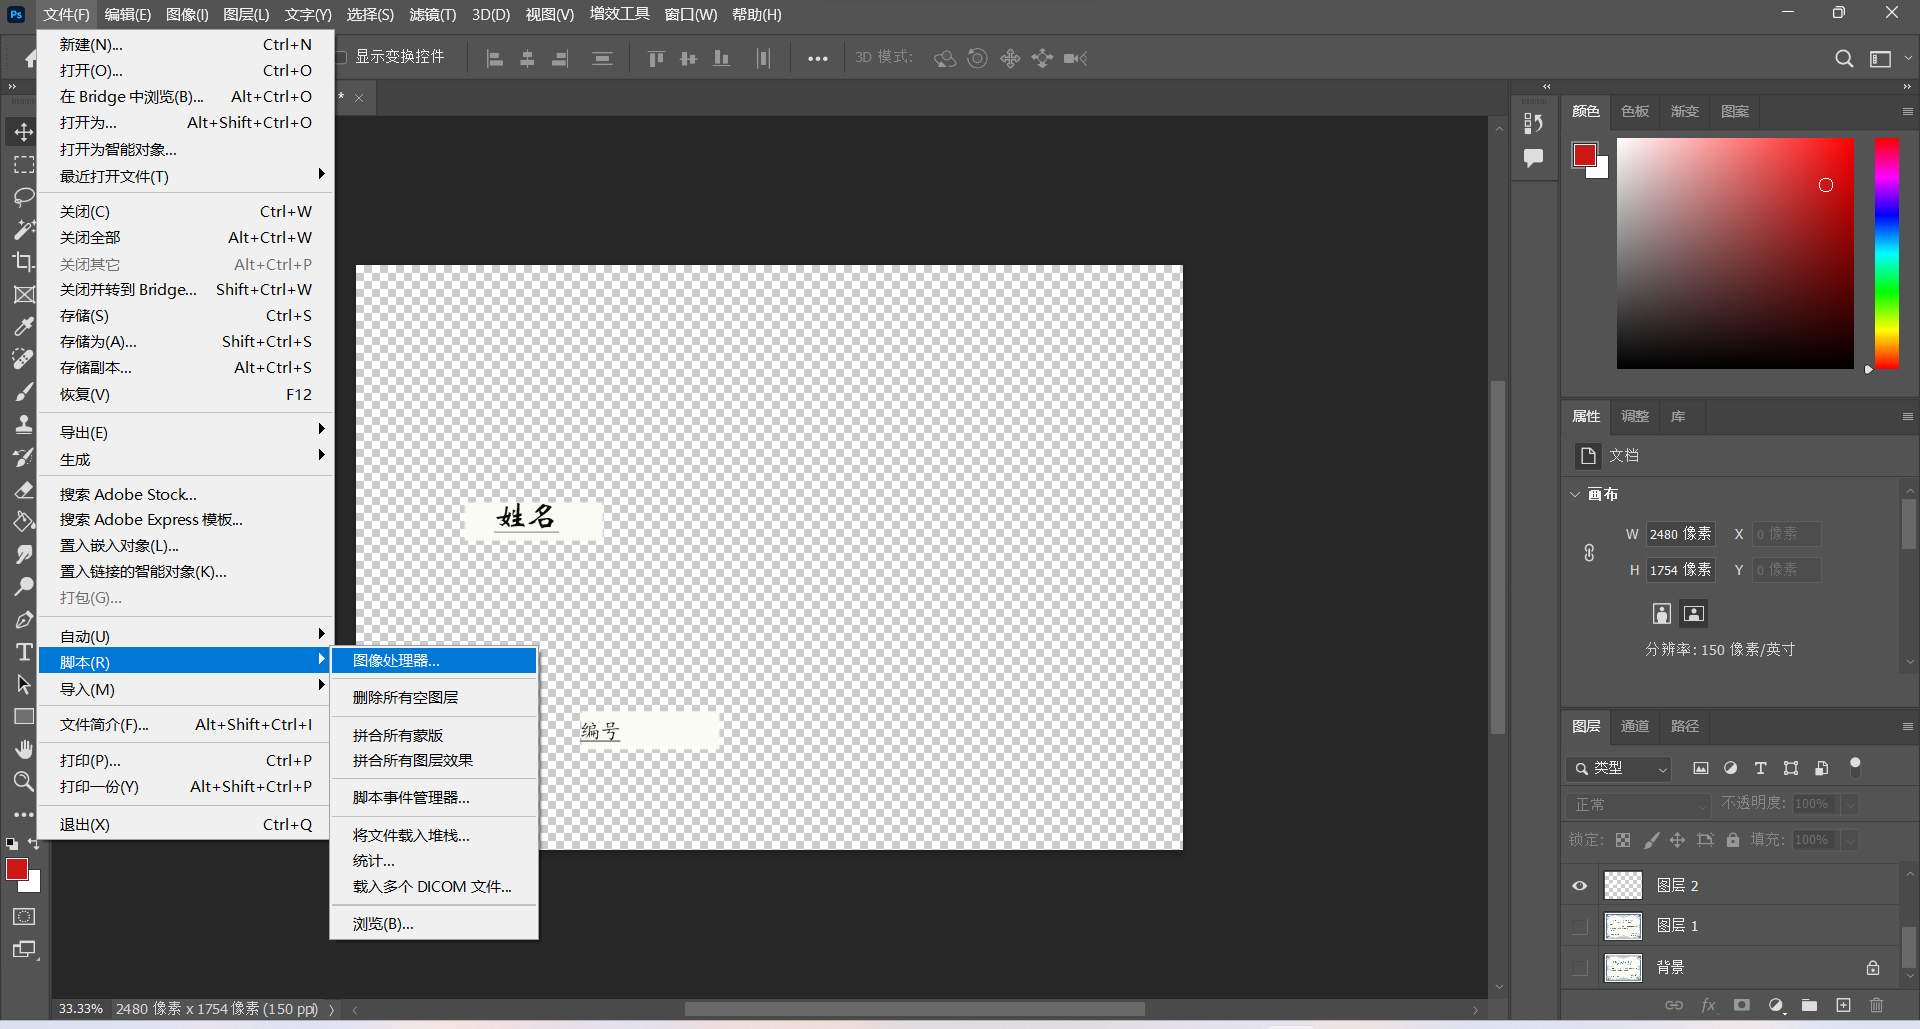Toggle visibility of 背景 layer
1920x1029 pixels.
click(1580, 967)
